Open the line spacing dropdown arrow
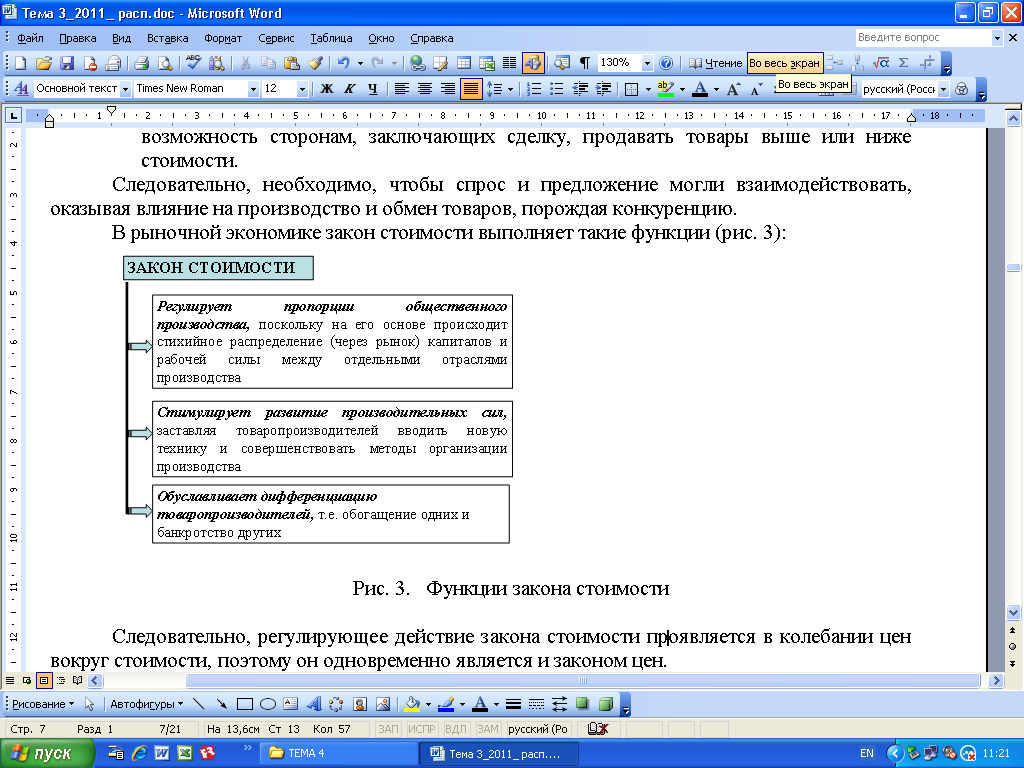This screenshot has height=768, width=1024. coord(510,89)
